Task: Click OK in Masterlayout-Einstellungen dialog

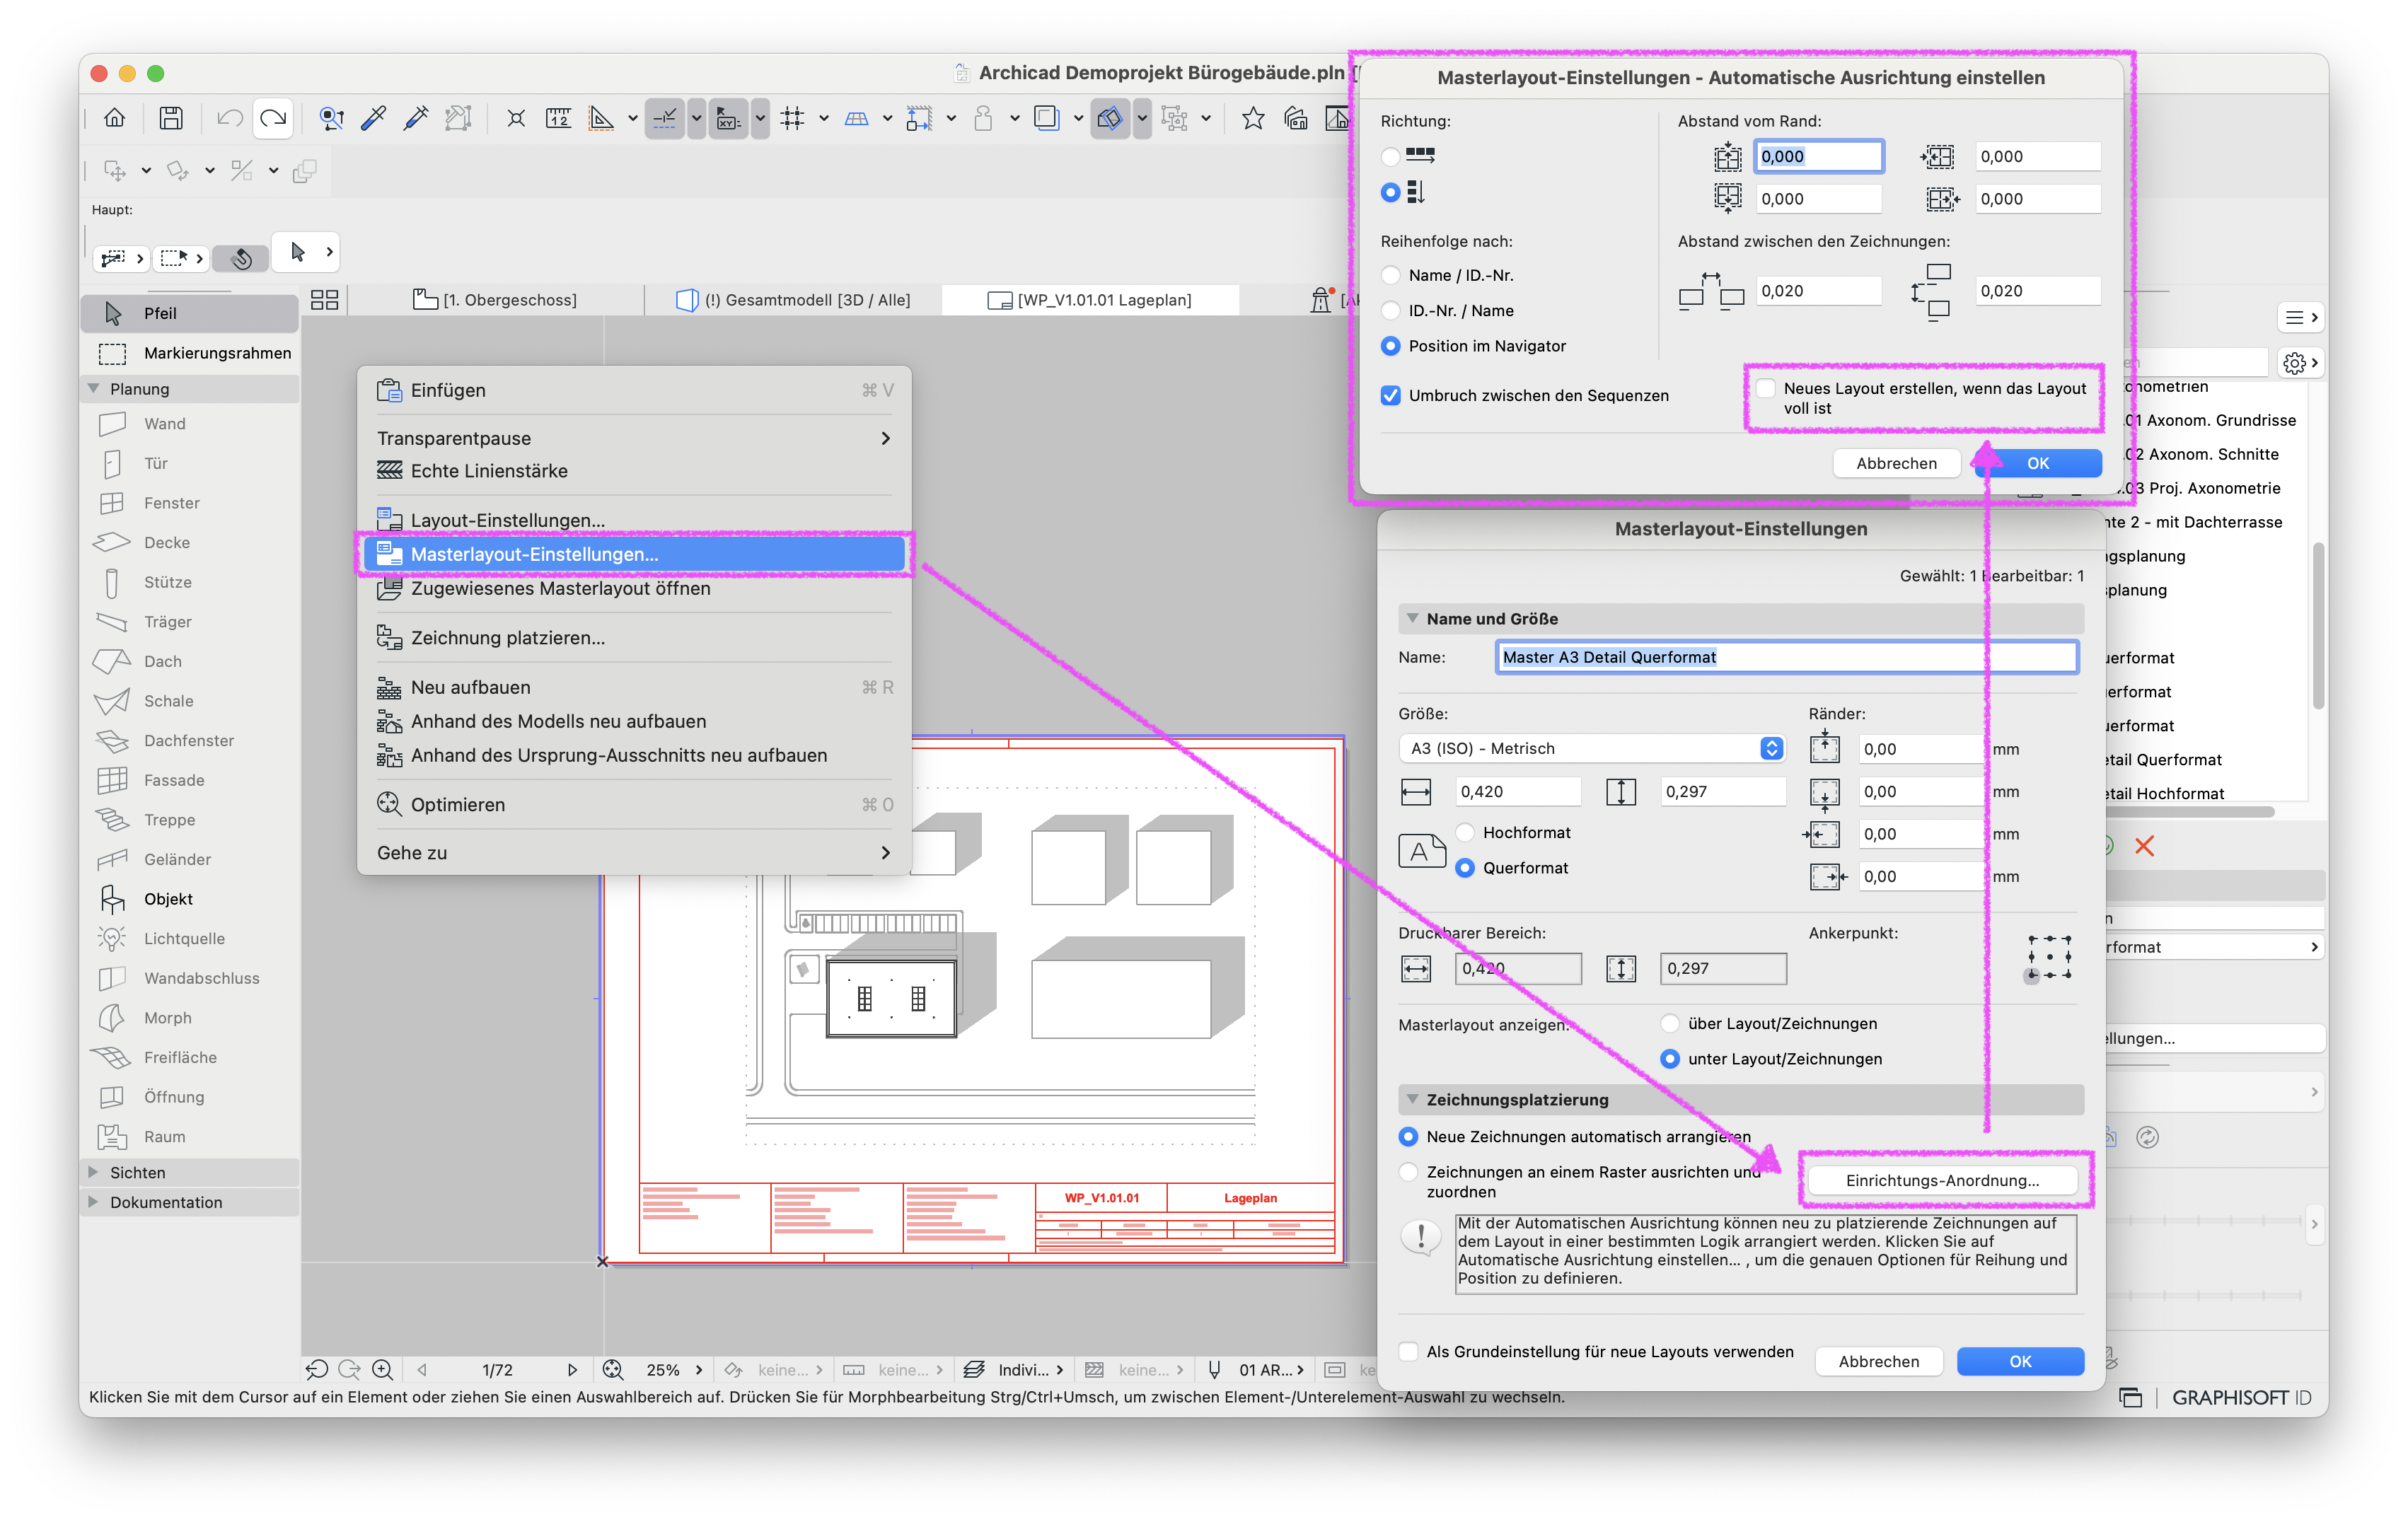Action: coord(2020,1361)
